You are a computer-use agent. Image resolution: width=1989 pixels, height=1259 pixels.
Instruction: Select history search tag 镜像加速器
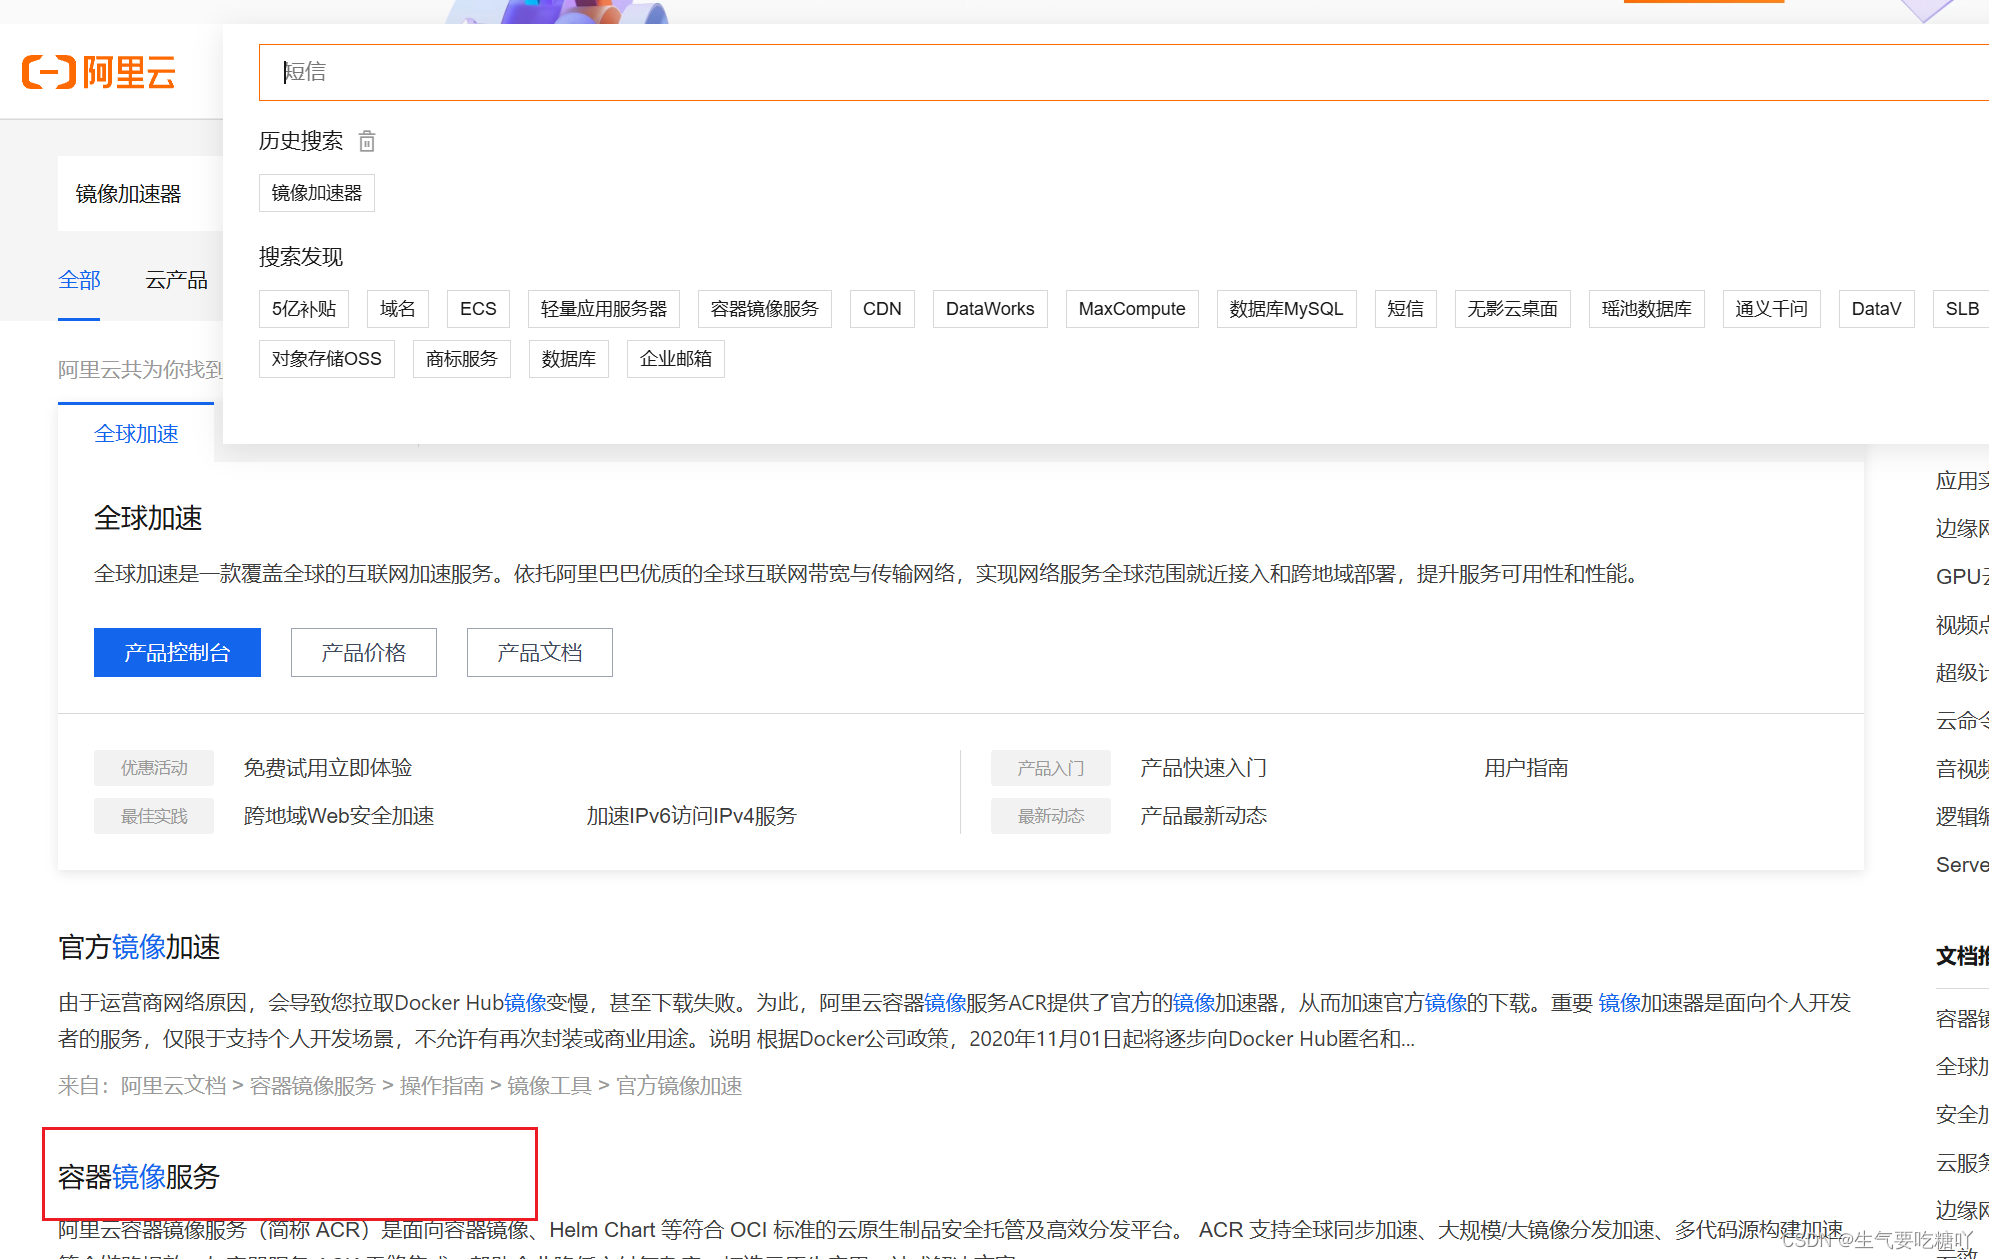click(316, 193)
